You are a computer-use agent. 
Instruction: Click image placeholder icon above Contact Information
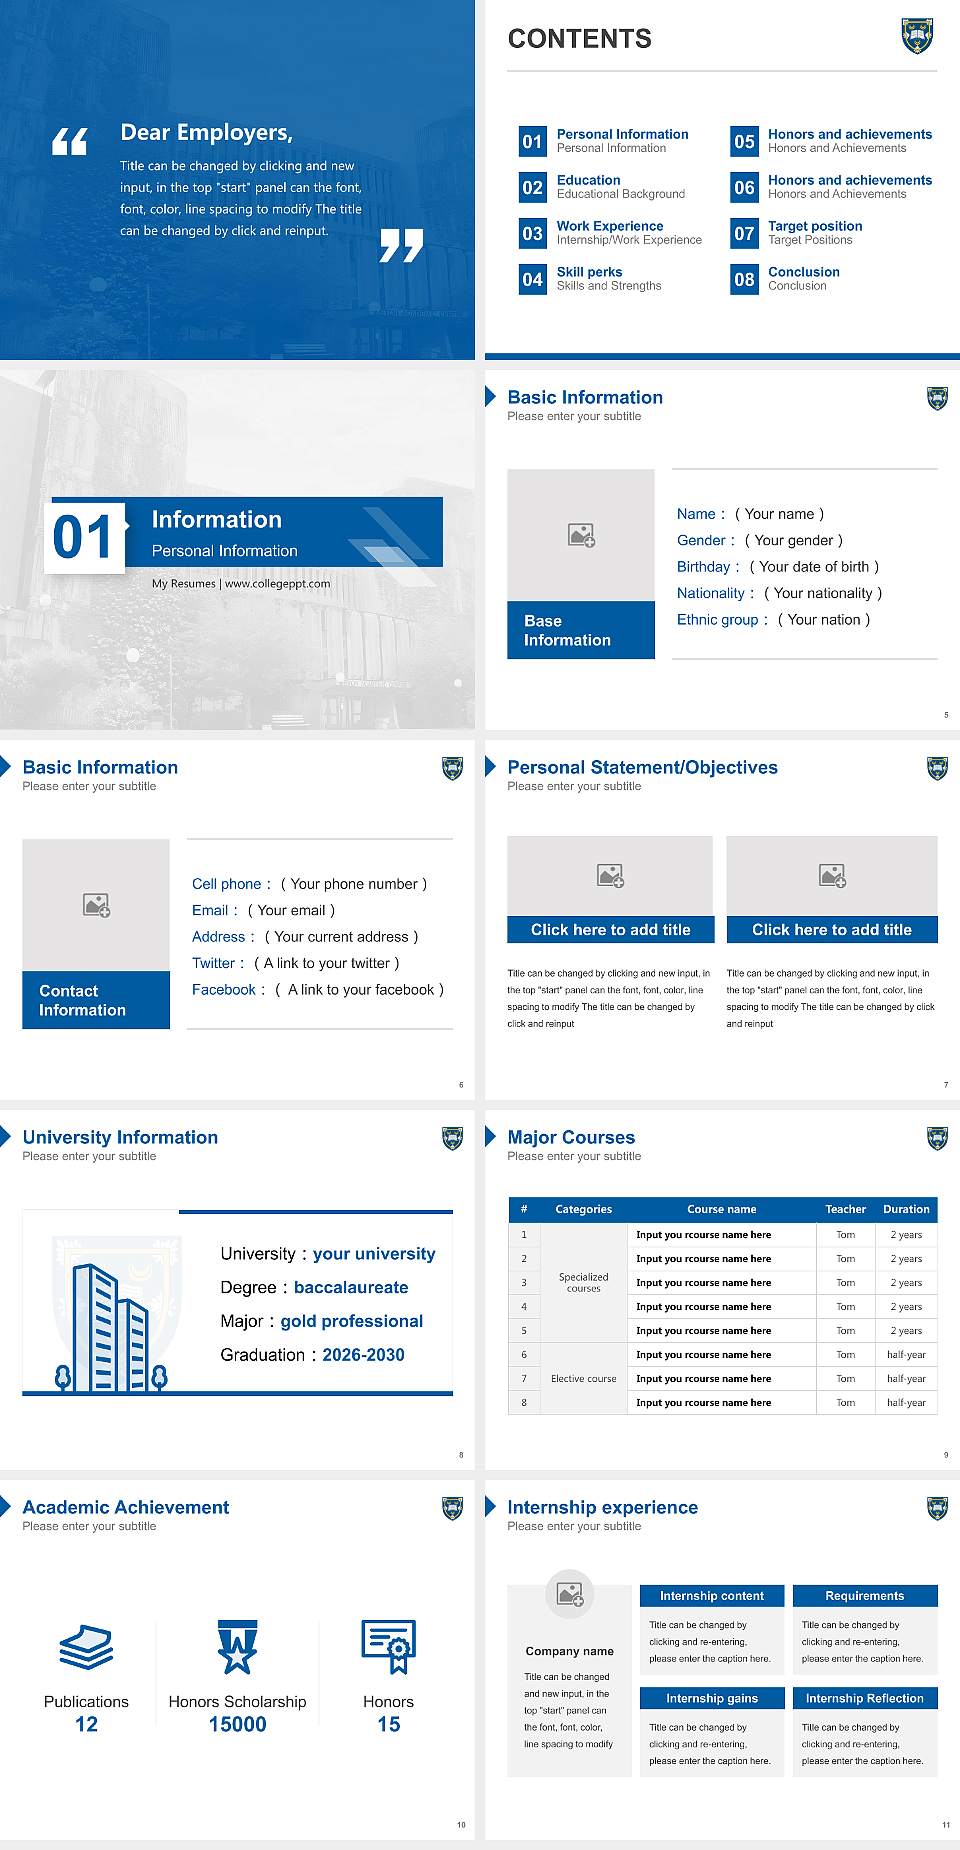point(97,905)
